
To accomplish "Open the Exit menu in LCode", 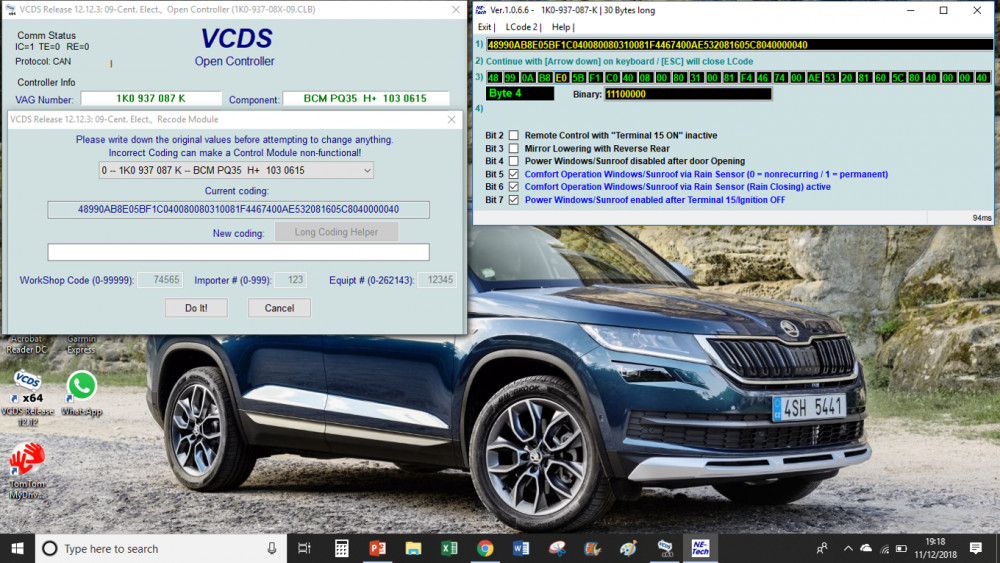I will click(x=485, y=27).
